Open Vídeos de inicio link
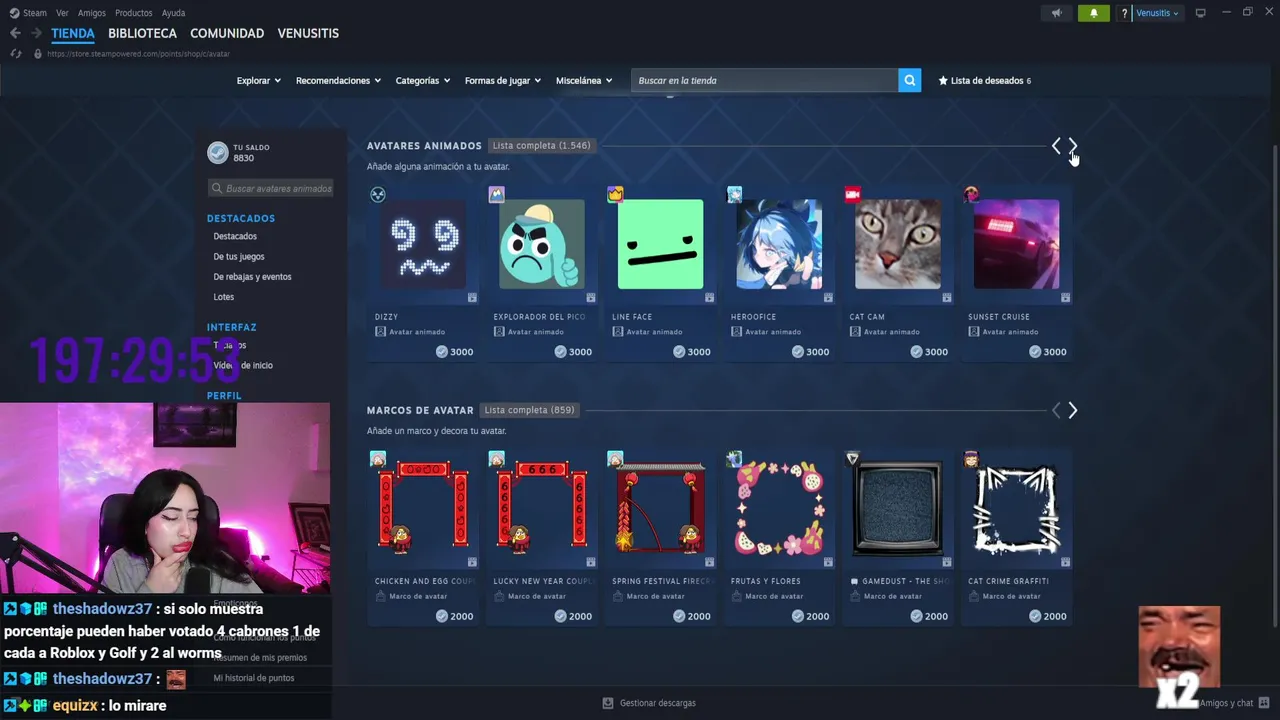The image size is (1280, 720). point(243,365)
